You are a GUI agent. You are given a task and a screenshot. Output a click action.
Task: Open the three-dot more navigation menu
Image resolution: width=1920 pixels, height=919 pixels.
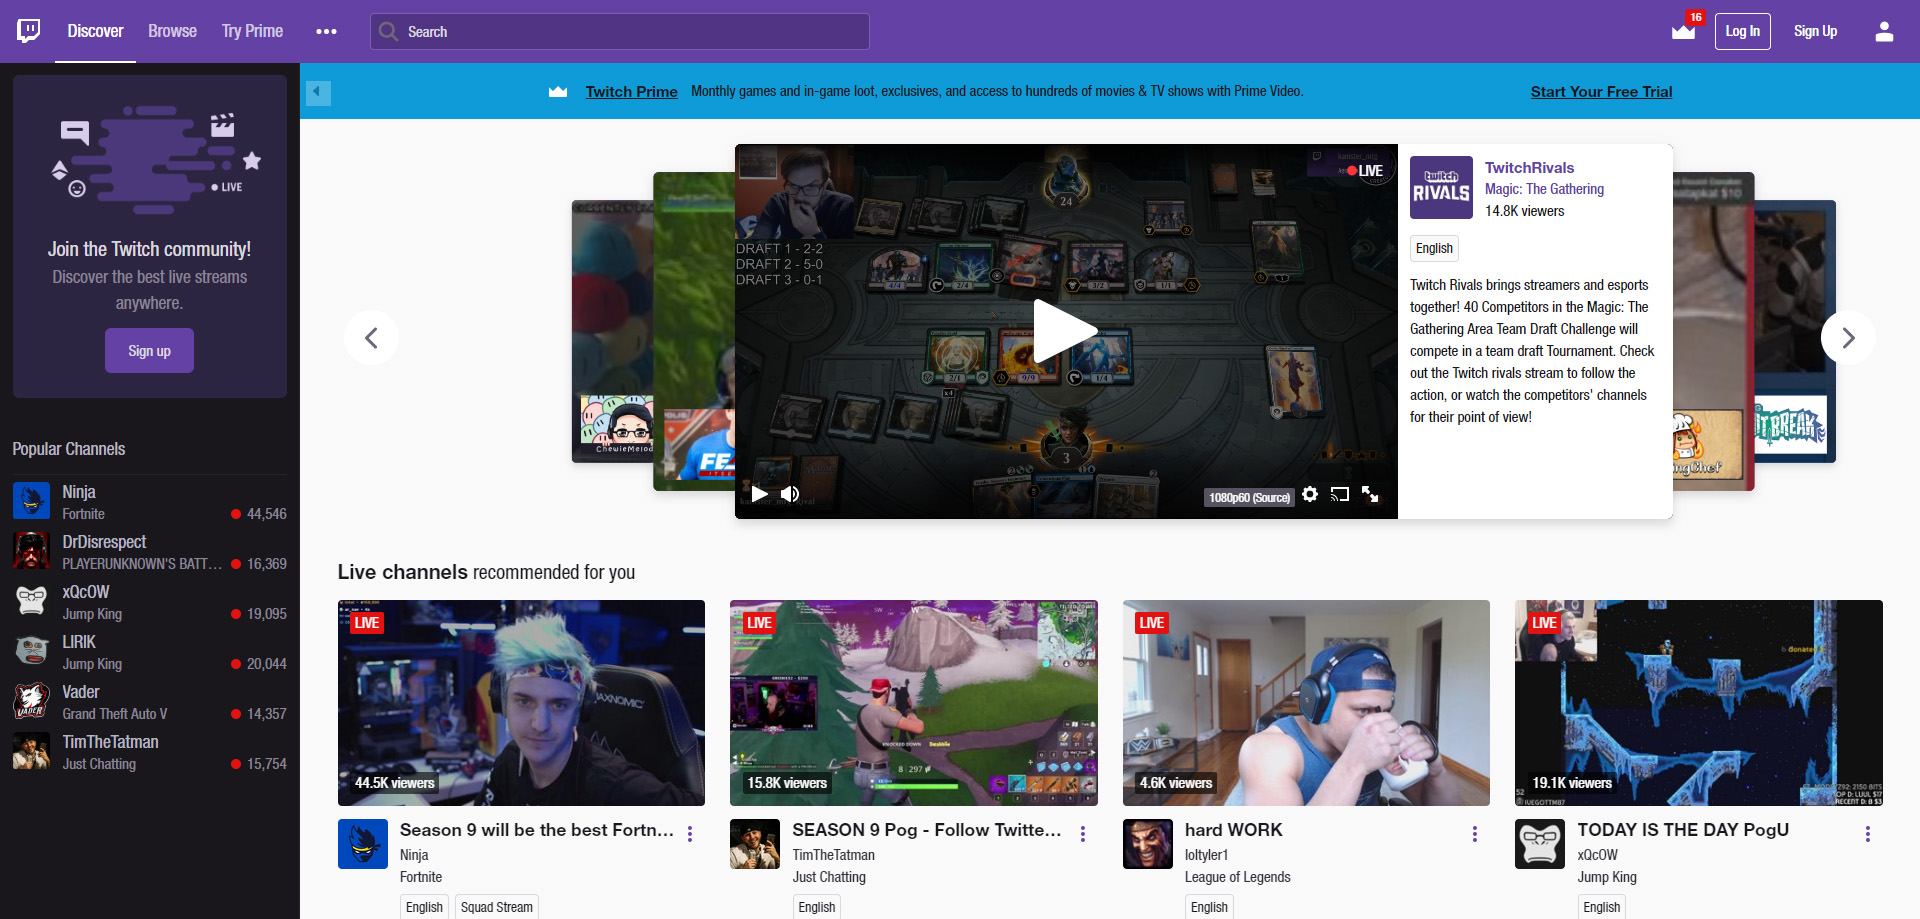[x=326, y=32]
